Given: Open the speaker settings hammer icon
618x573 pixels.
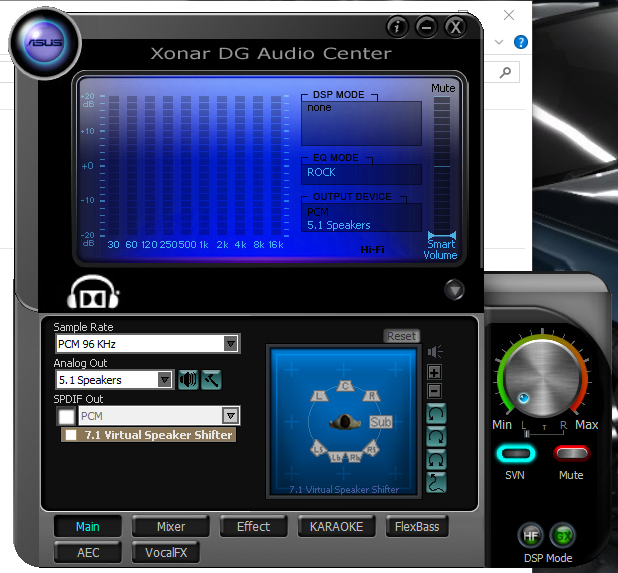Looking at the screenshot, I should click(x=211, y=380).
